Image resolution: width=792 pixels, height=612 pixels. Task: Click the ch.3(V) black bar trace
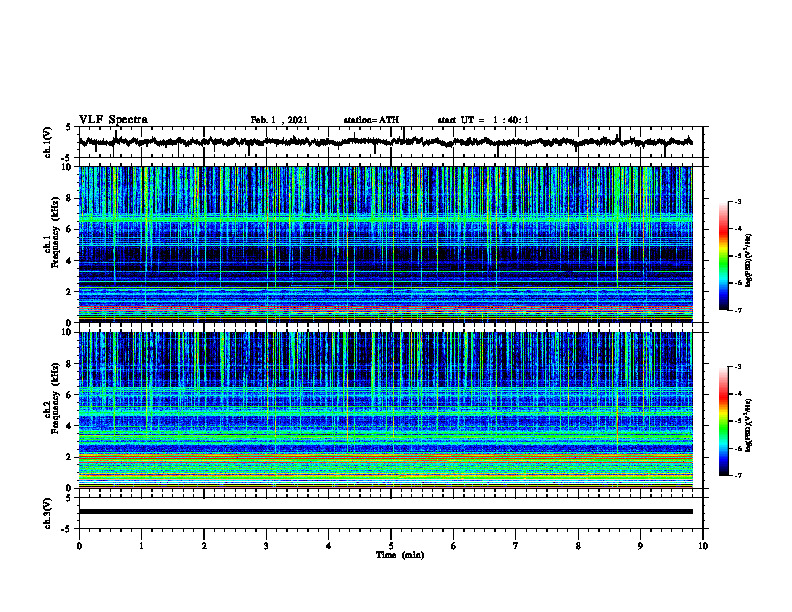pos(385,512)
